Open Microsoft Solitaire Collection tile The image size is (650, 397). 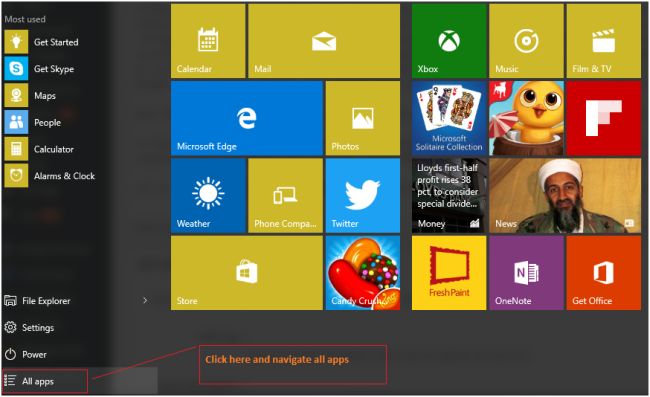pos(449,118)
